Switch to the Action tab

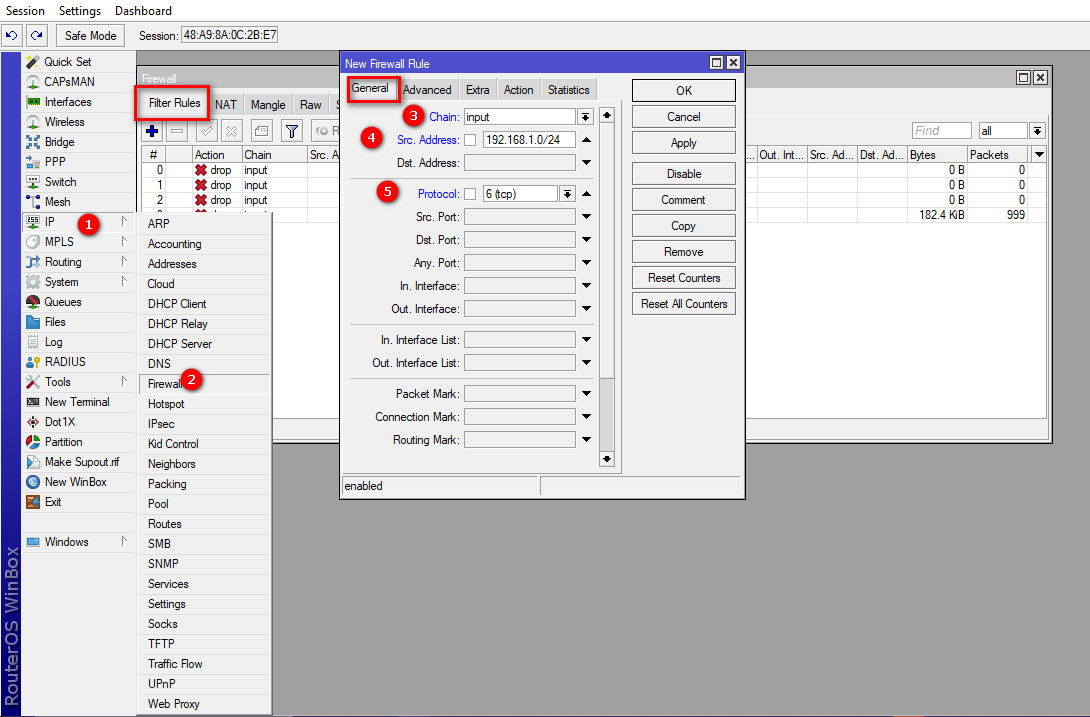(518, 90)
